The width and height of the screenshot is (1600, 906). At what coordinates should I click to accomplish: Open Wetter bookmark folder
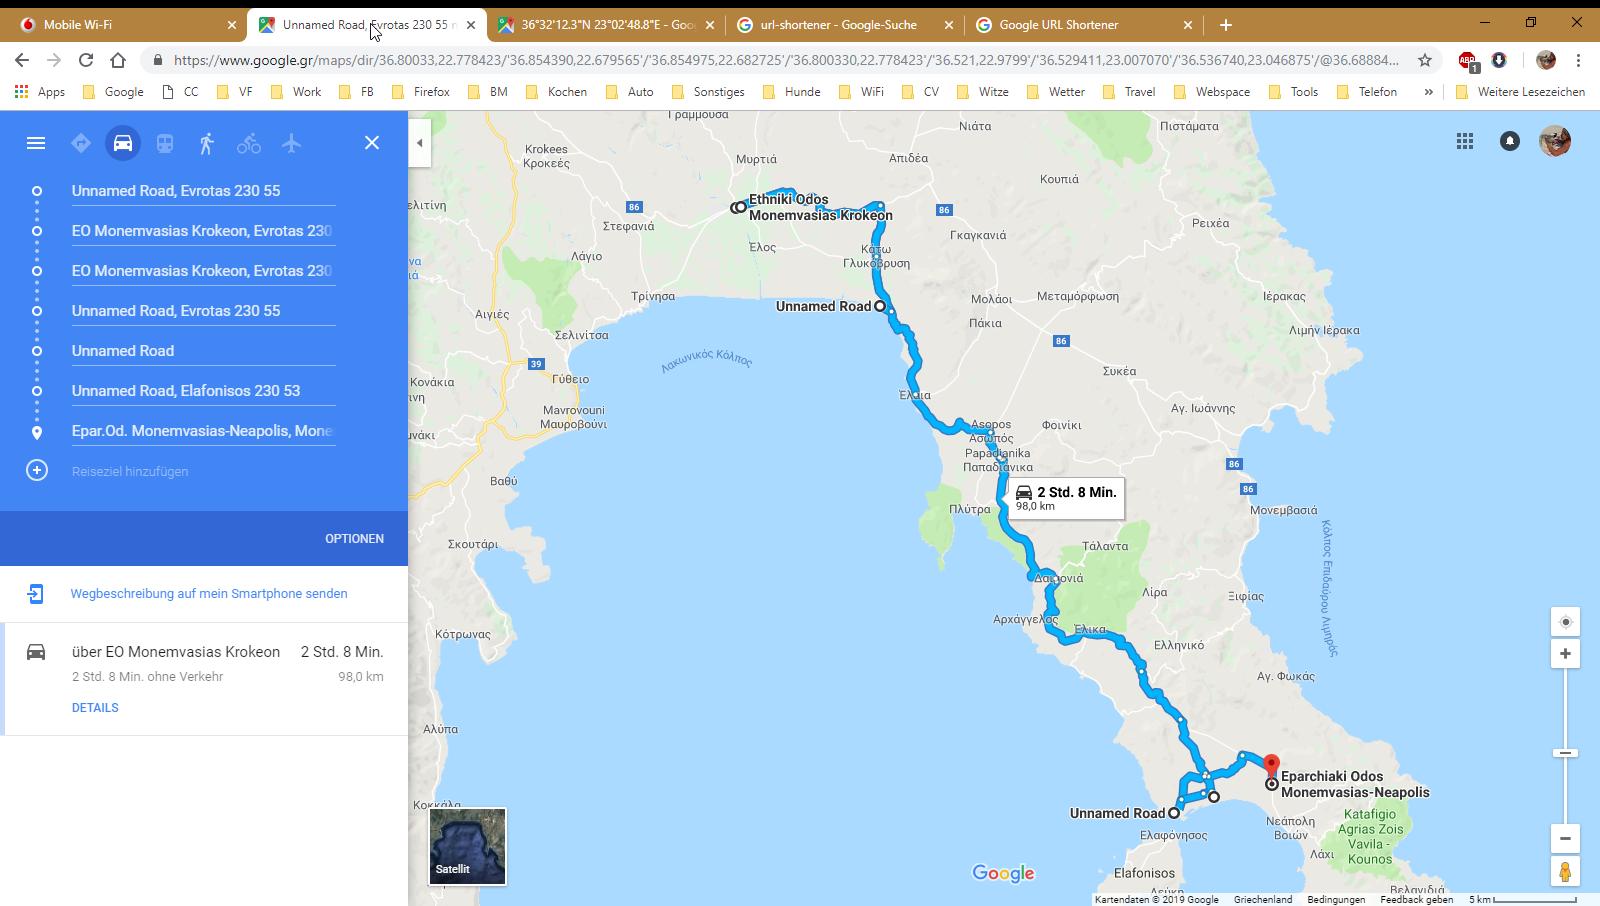coord(1055,92)
